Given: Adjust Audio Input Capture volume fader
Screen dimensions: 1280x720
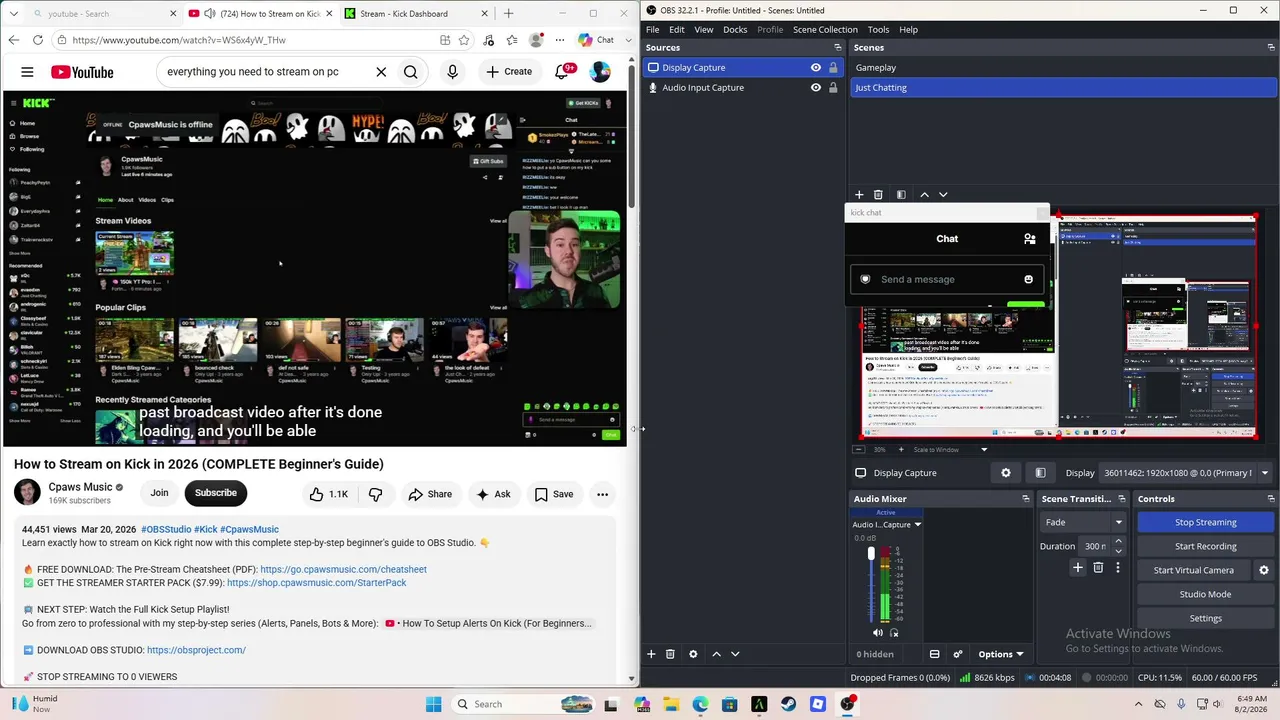Looking at the screenshot, I should pyautogui.click(x=871, y=553).
